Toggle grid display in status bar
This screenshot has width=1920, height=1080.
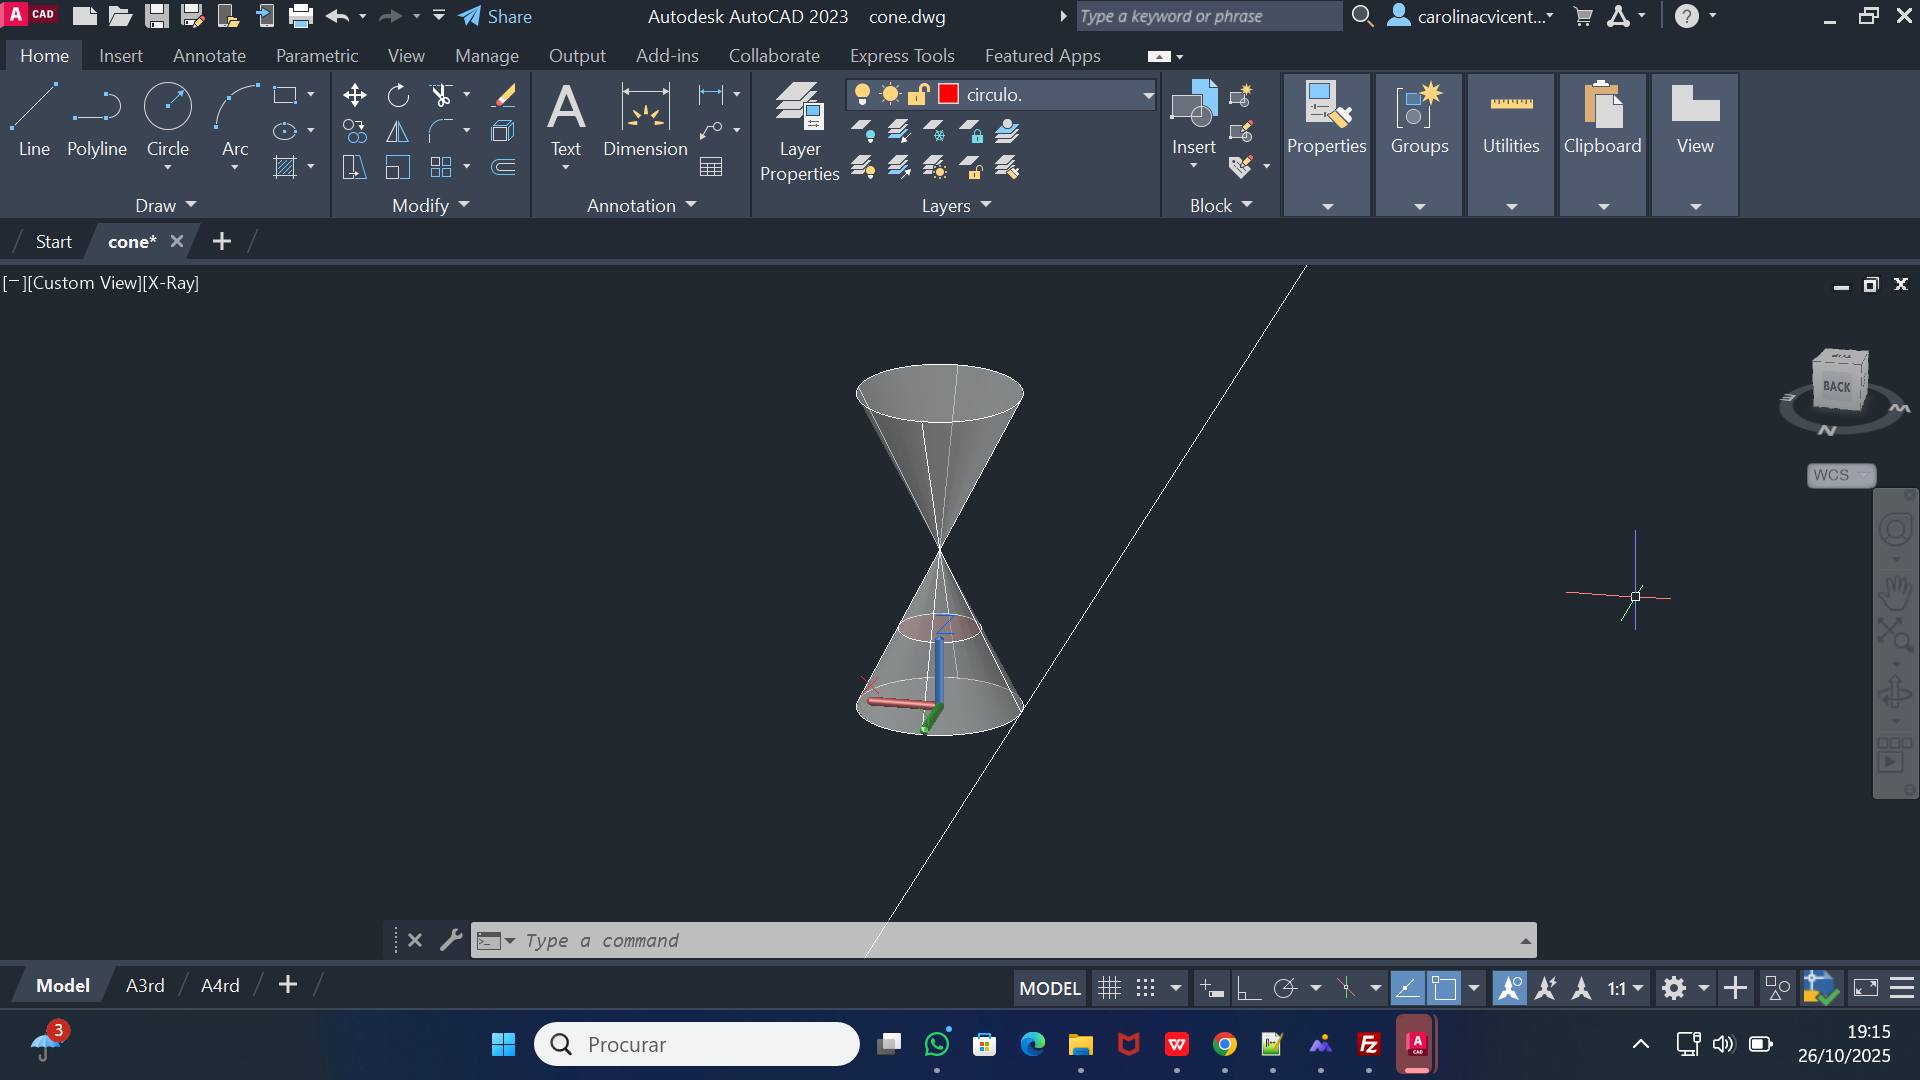click(x=1109, y=989)
